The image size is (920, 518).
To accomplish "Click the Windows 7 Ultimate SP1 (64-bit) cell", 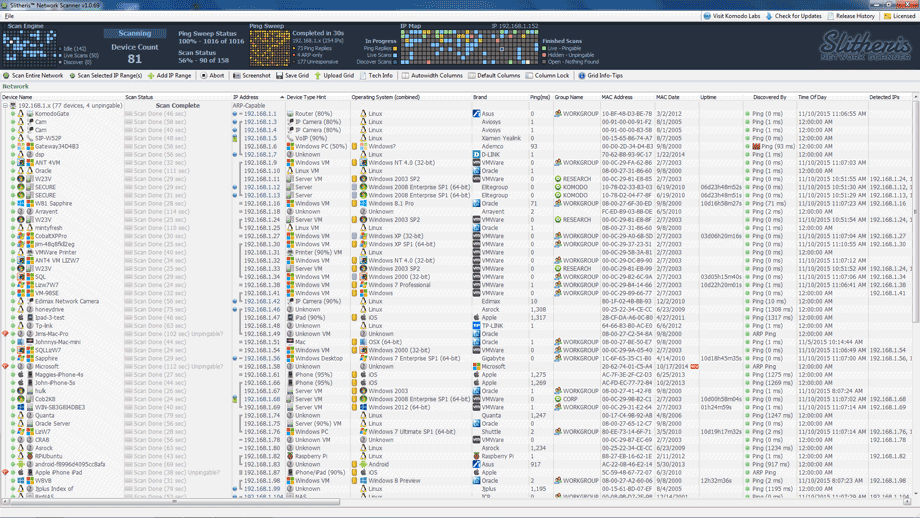I will [x=412, y=432].
